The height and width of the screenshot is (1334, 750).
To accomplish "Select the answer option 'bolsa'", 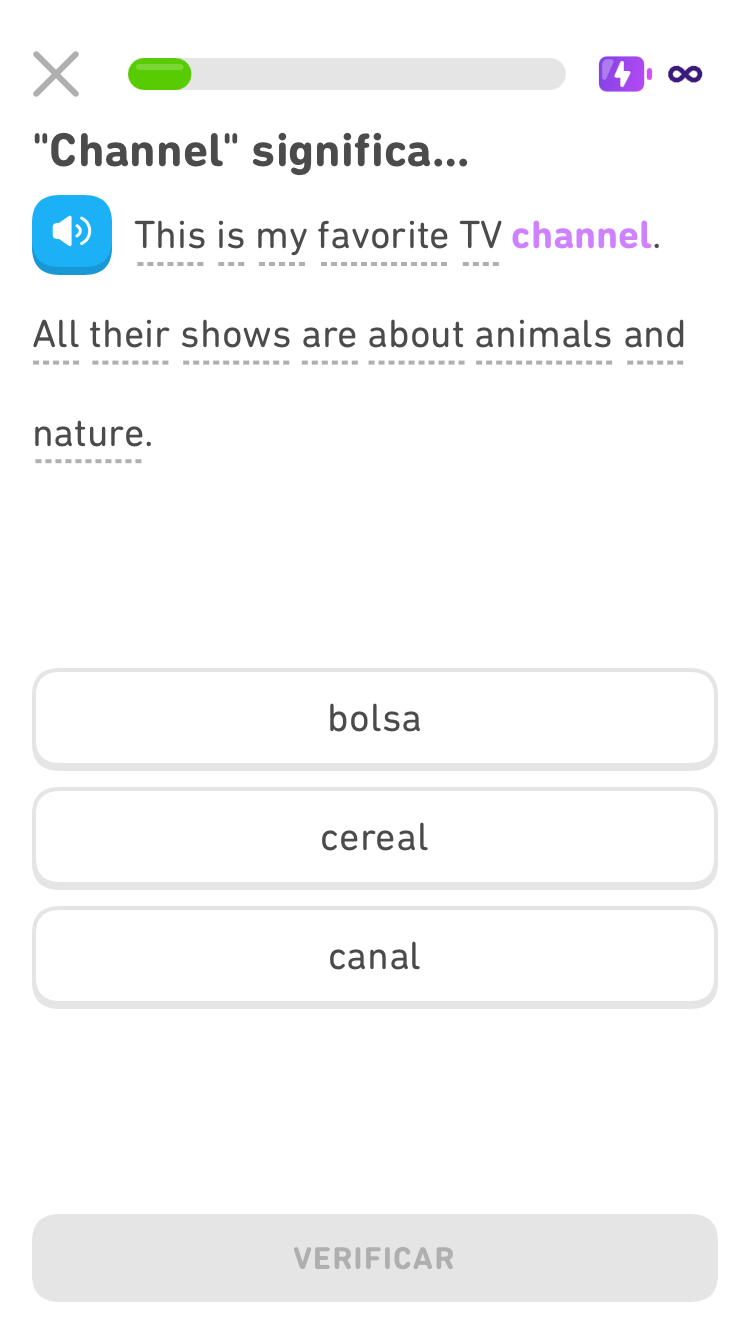I will [x=374, y=718].
